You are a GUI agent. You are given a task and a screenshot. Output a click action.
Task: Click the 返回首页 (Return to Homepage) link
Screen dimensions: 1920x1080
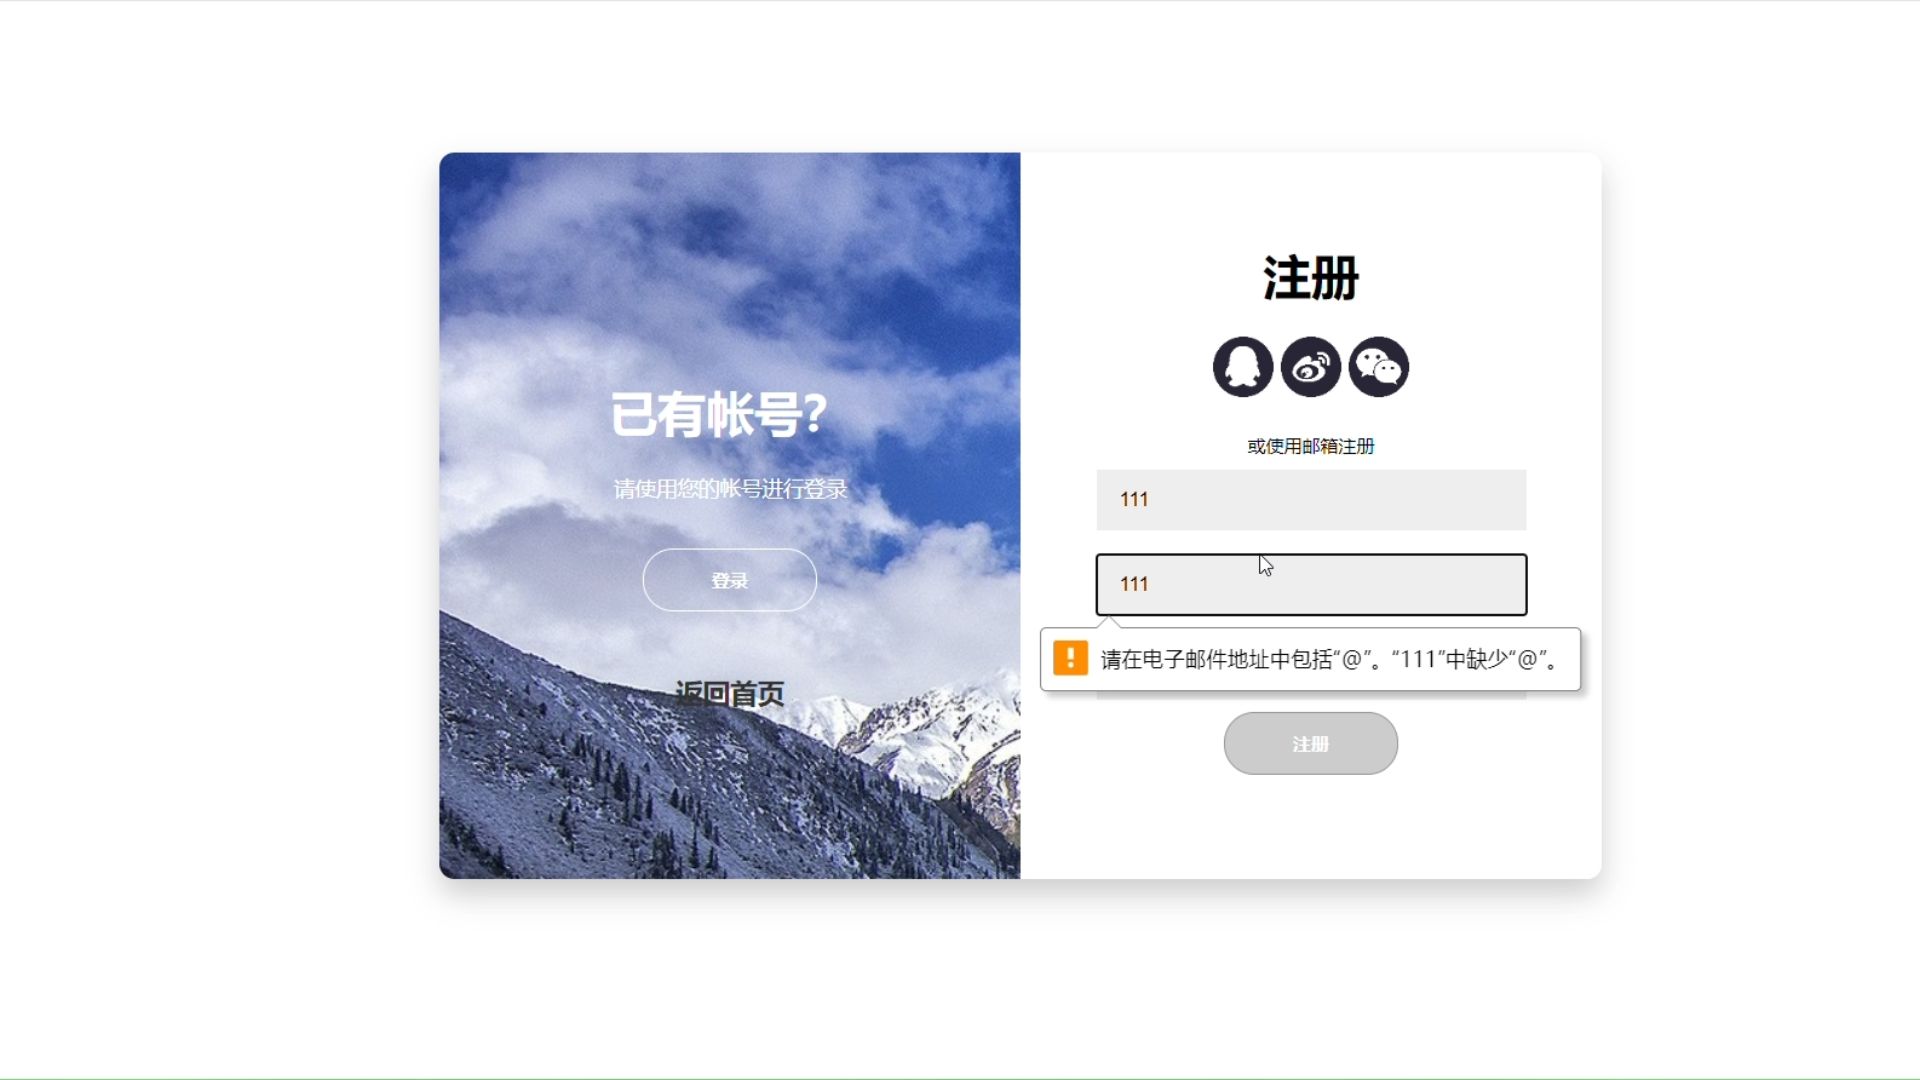(x=729, y=692)
